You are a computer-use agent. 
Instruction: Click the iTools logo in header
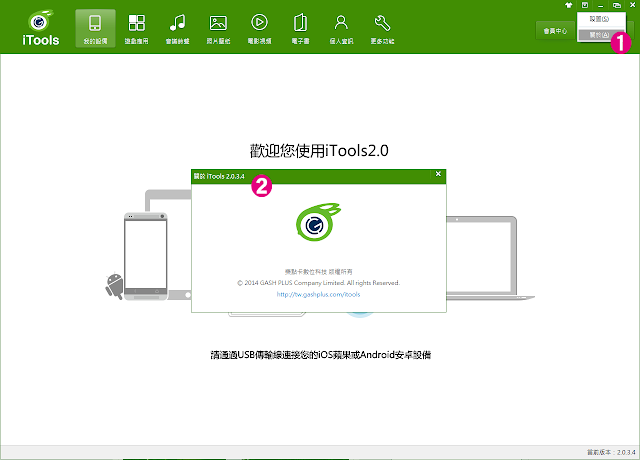pyautogui.click(x=40, y=28)
